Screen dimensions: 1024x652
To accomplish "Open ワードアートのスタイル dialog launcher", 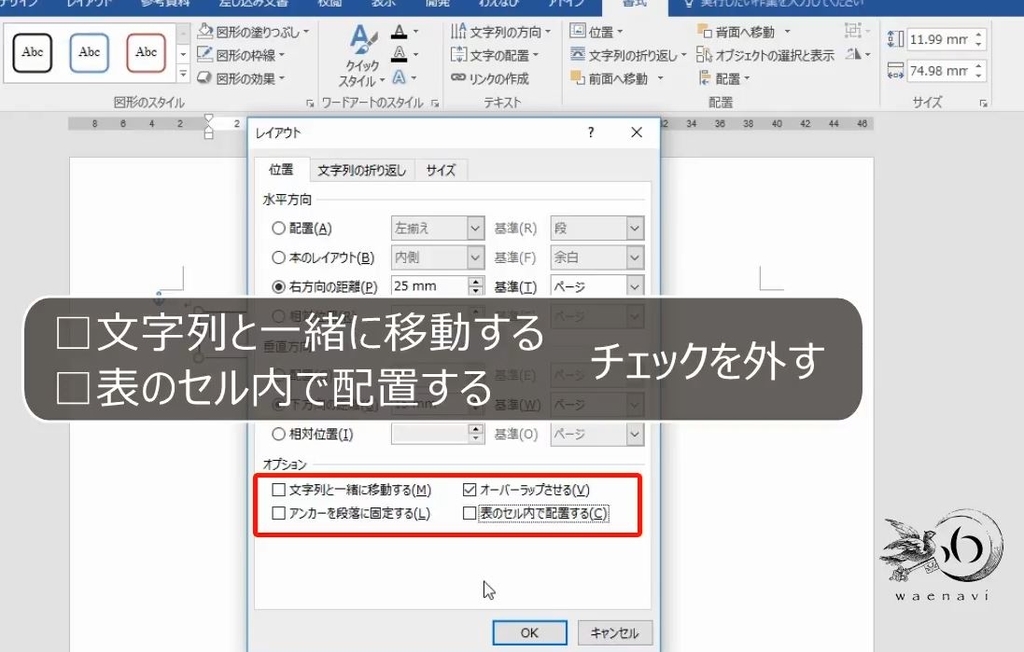I will pyautogui.click(x=435, y=103).
